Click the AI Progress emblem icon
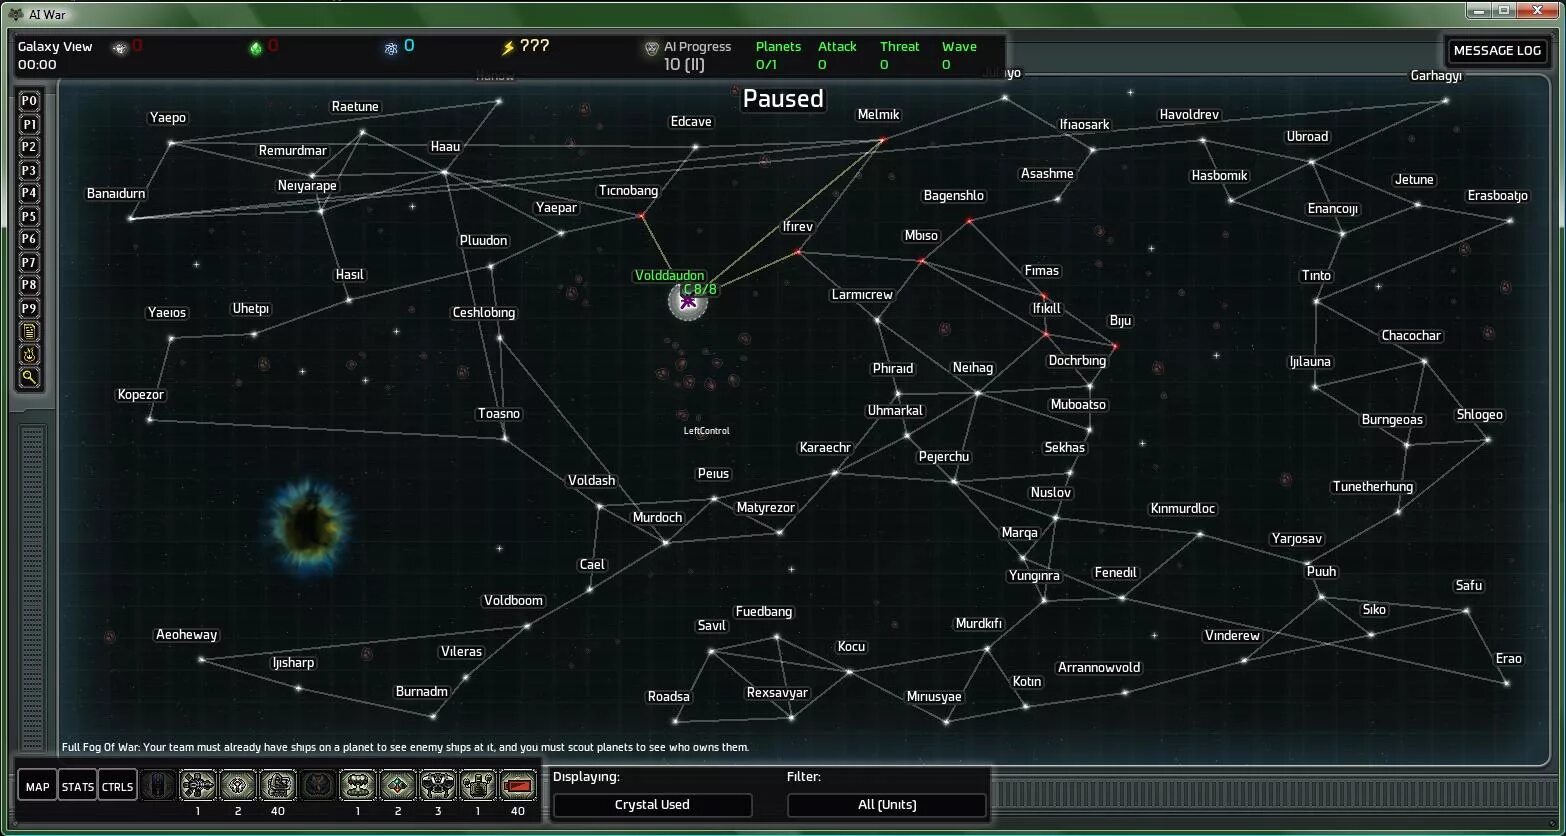Screen dimensions: 1566x836 point(652,48)
